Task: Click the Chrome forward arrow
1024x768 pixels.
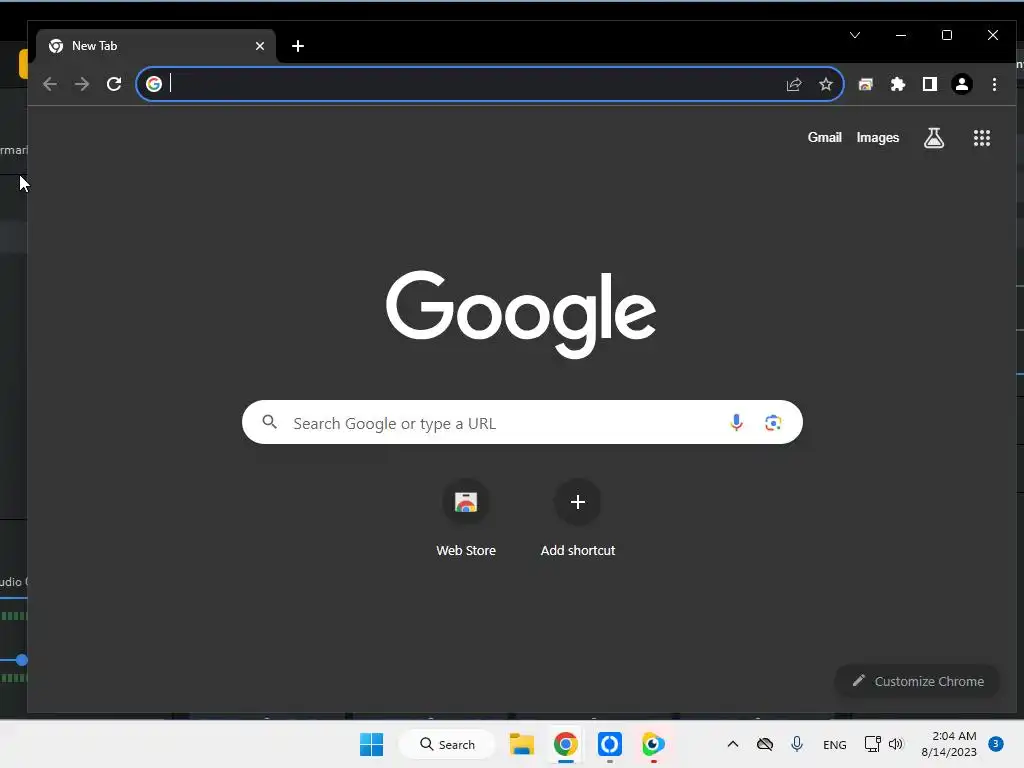Action: [82, 84]
